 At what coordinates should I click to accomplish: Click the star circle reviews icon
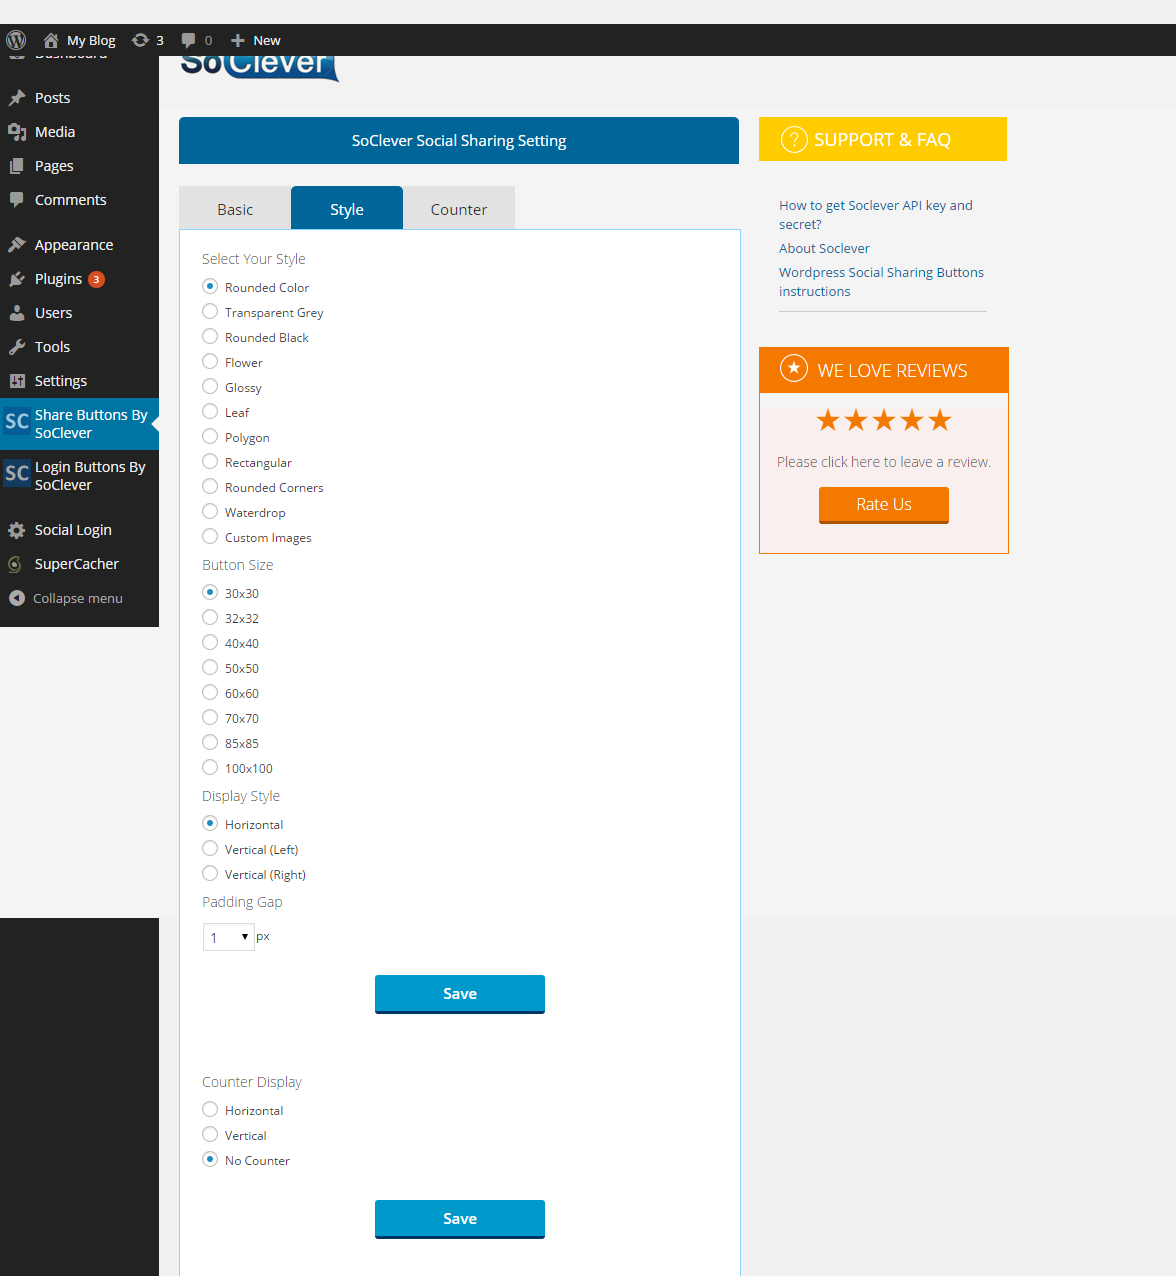[794, 369]
